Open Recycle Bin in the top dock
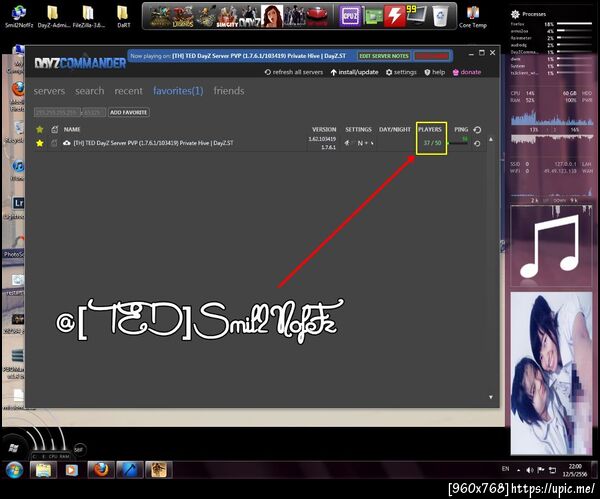 click(440, 16)
